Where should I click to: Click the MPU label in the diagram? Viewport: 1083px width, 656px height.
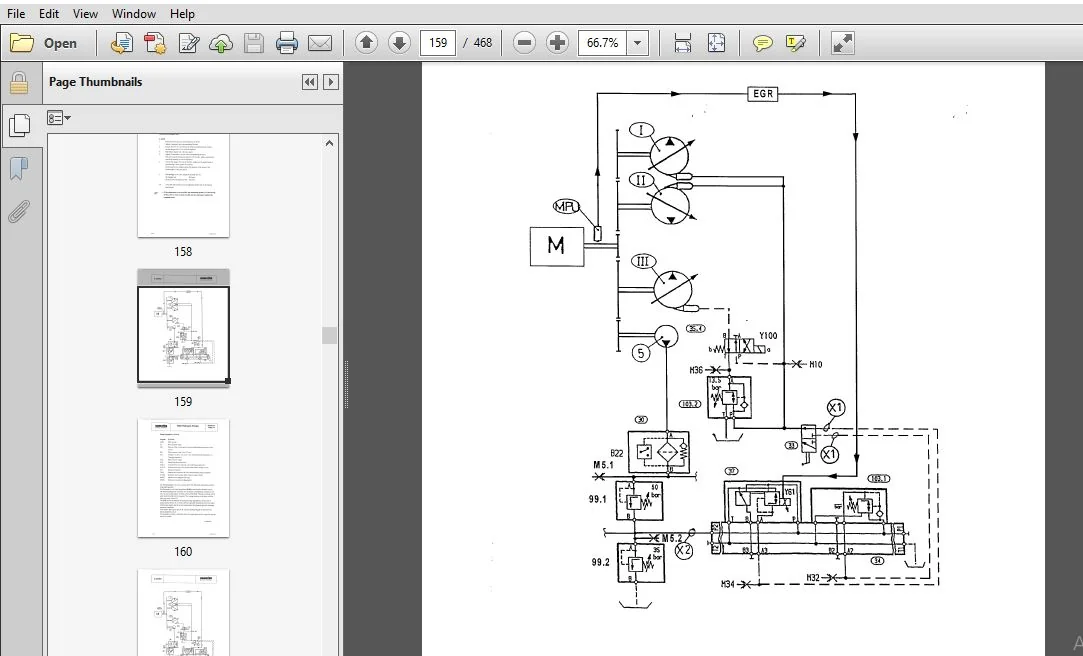pyautogui.click(x=566, y=206)
